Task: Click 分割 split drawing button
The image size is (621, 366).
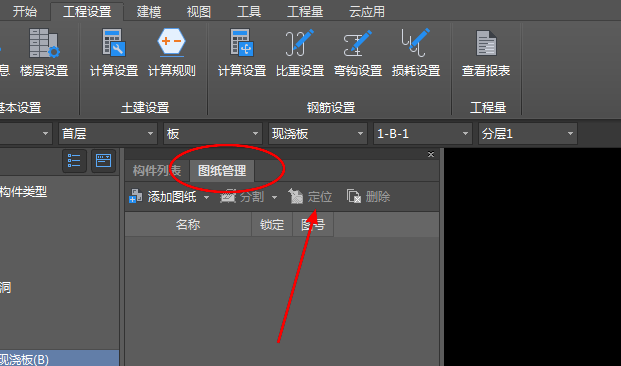Action: coord(242,196)
